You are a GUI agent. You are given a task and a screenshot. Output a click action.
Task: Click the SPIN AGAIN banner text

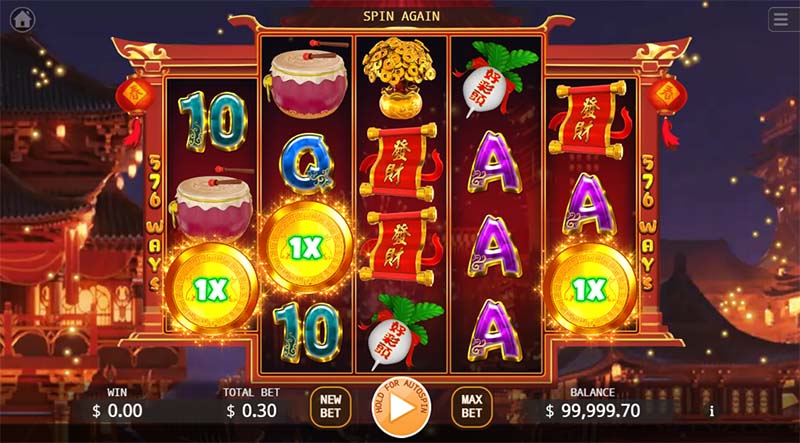(401, 16)
